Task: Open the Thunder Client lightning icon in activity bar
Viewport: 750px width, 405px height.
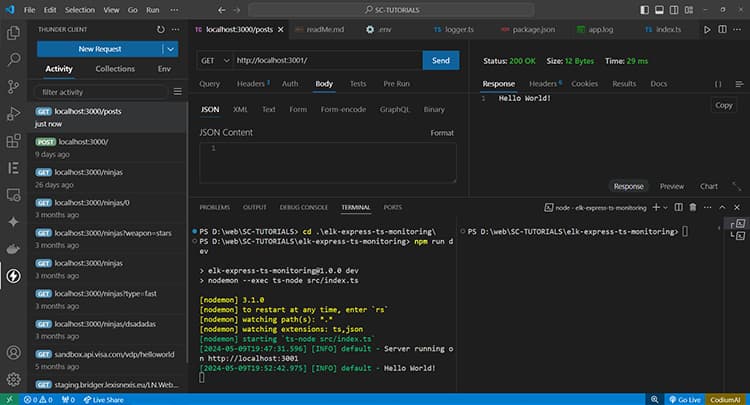Action: click(14, 275)
